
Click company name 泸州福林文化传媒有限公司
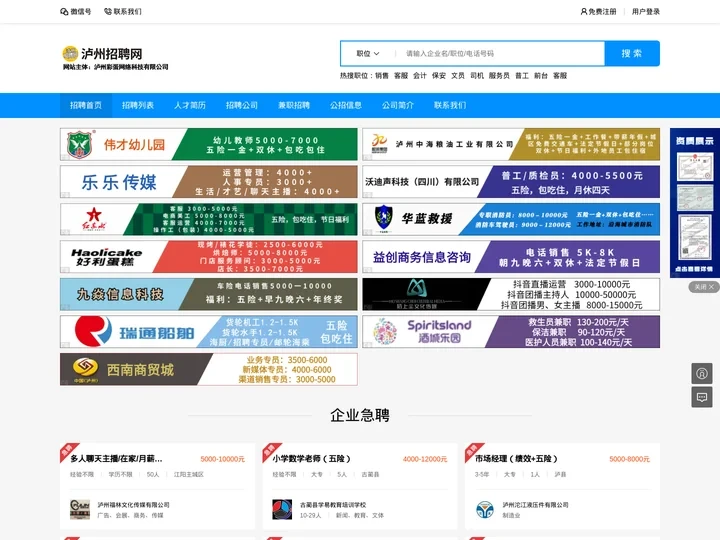133,505
